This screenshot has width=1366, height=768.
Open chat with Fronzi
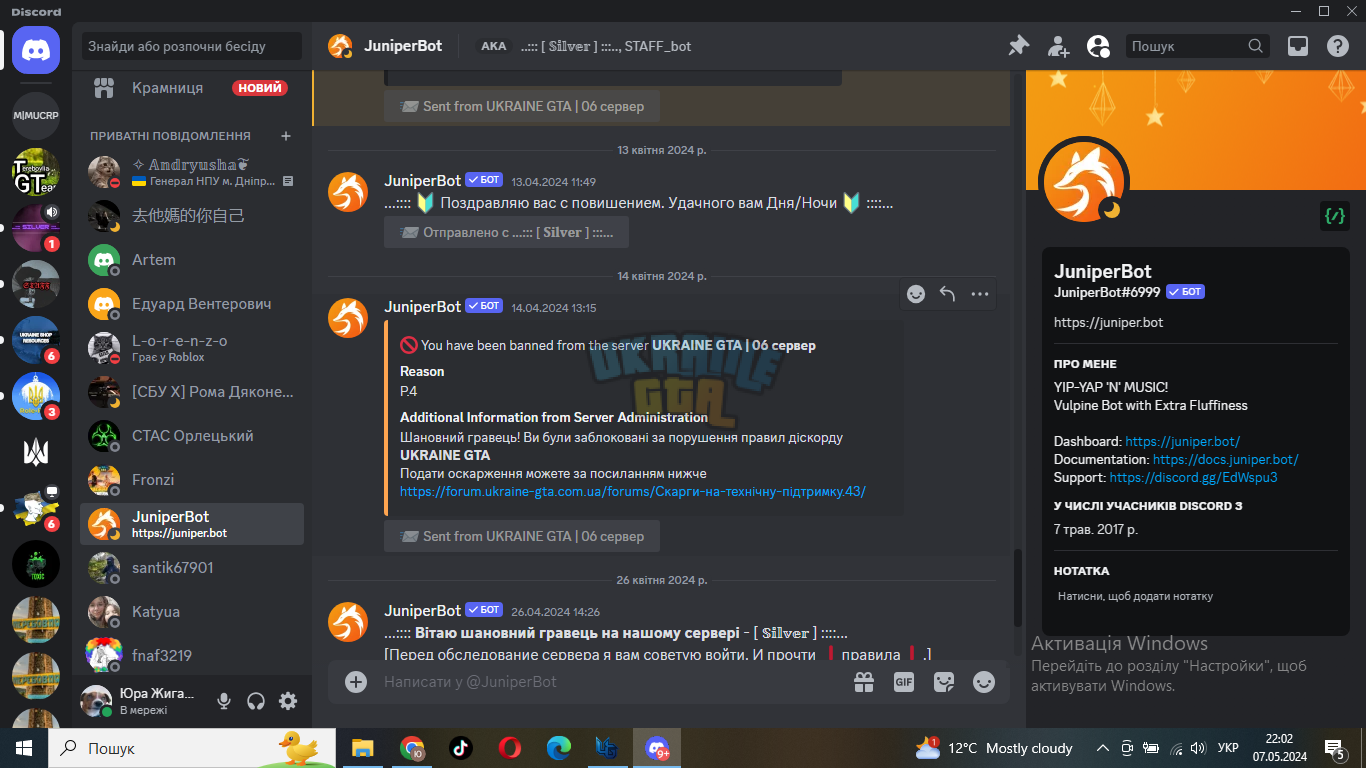191,480
